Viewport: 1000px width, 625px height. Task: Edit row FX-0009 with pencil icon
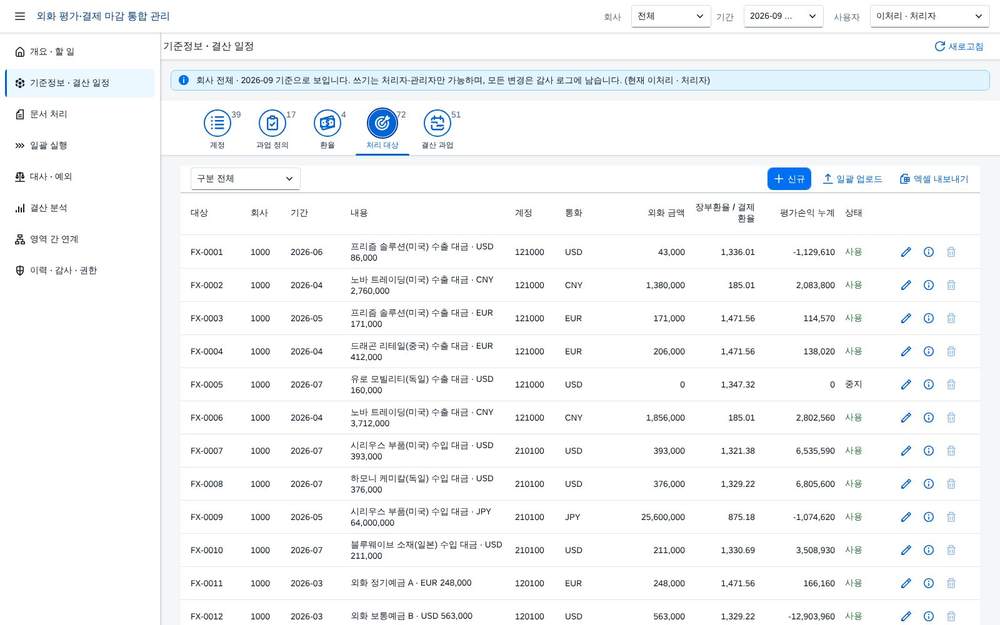tap(906, 517)
